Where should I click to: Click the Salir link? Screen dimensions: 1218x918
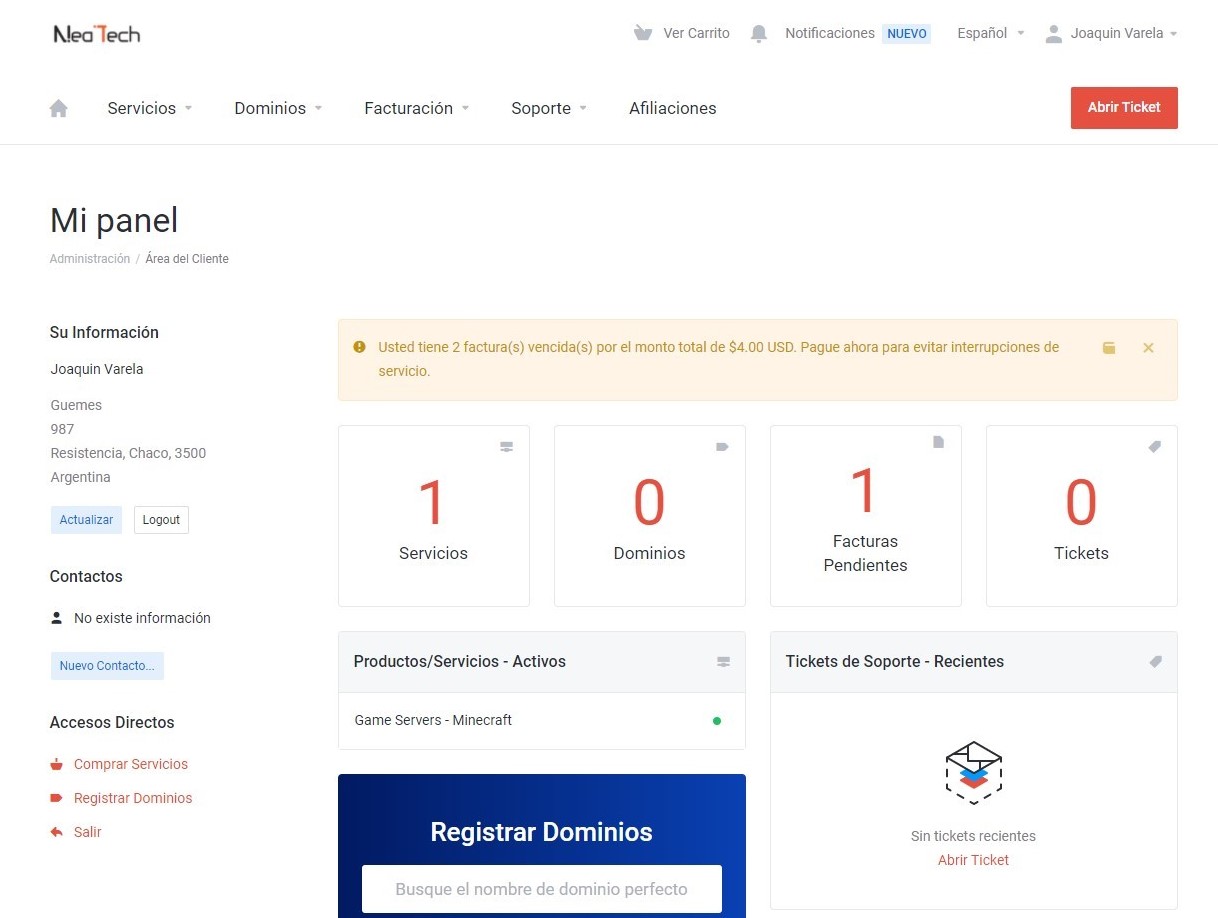pos(88,832)
